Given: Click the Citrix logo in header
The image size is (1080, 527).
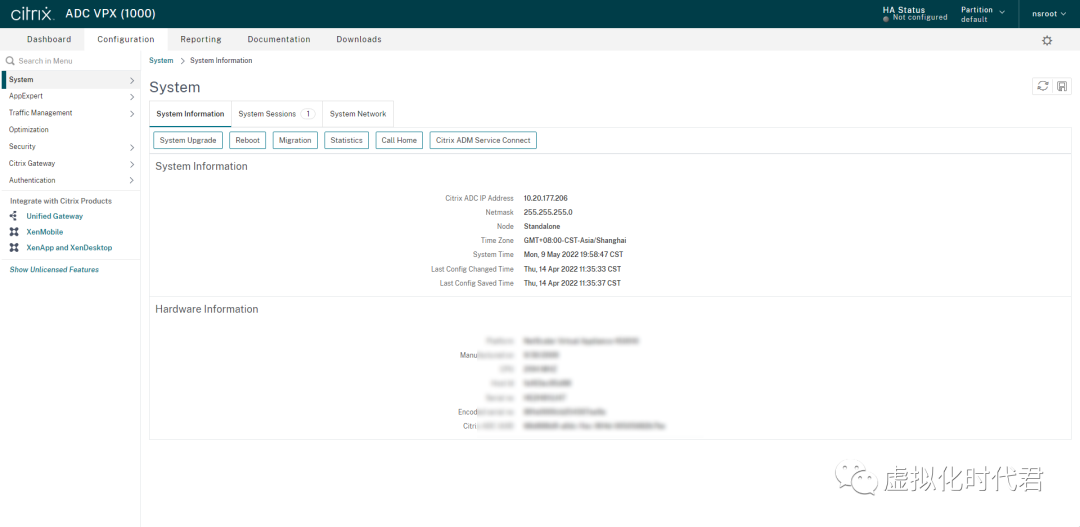Looking at the screenshot, I should 32,14.
